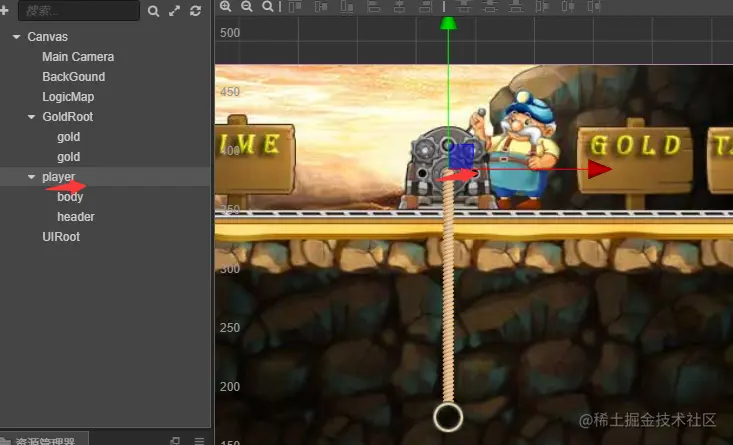This screenshot has width=733, height=445.
Task: Reset scene zoom with the plain magnifier
Action: coord(267,6)
